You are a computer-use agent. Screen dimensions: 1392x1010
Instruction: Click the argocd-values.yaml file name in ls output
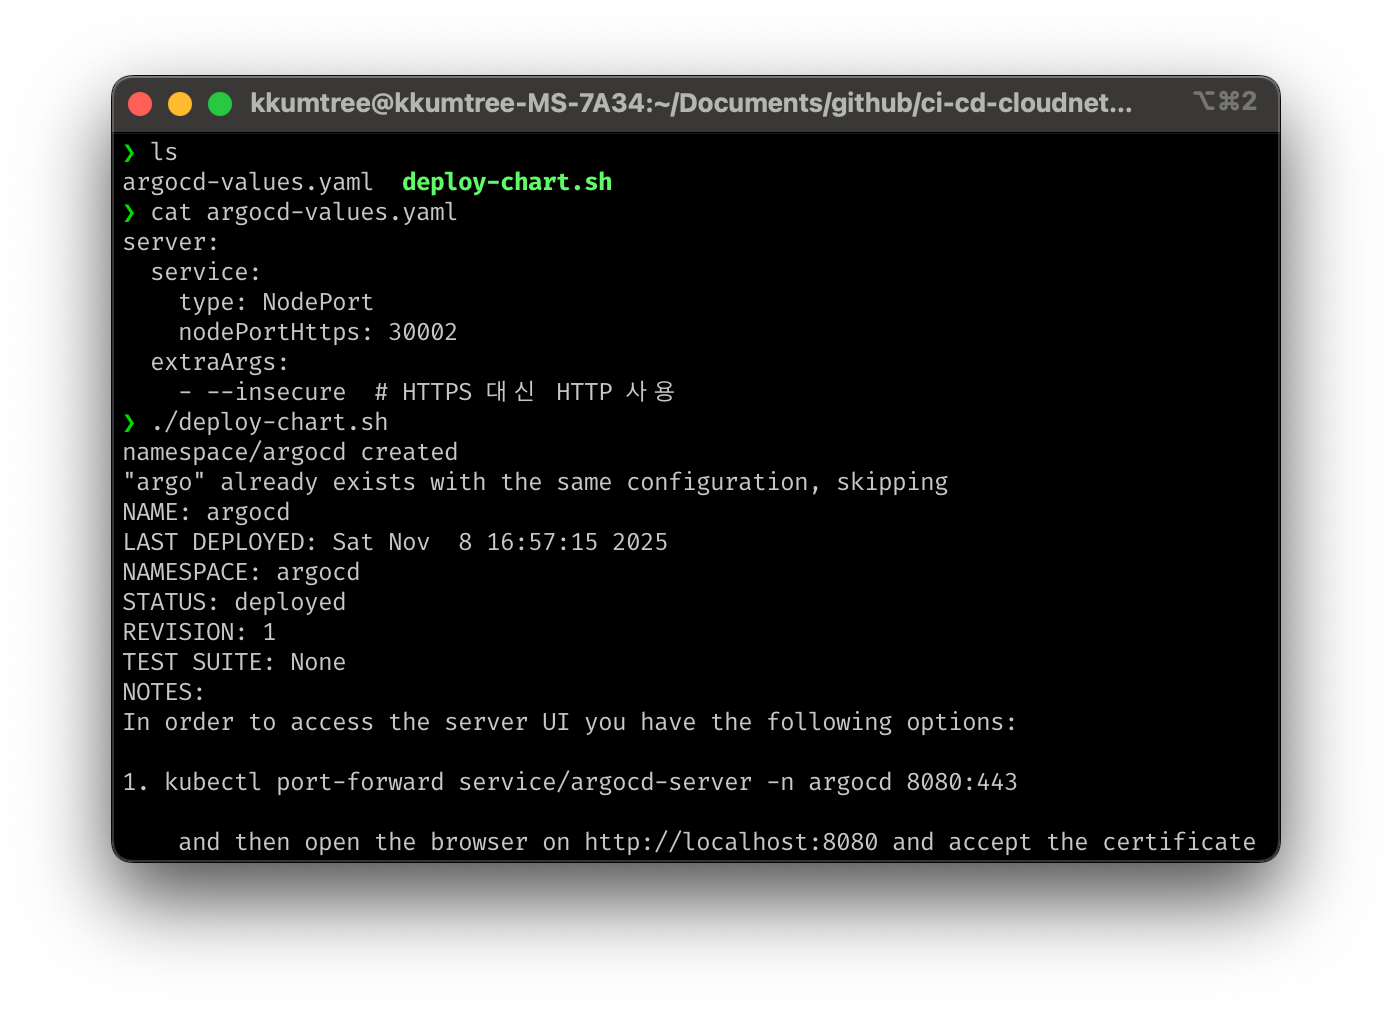[x=248, y=182]
